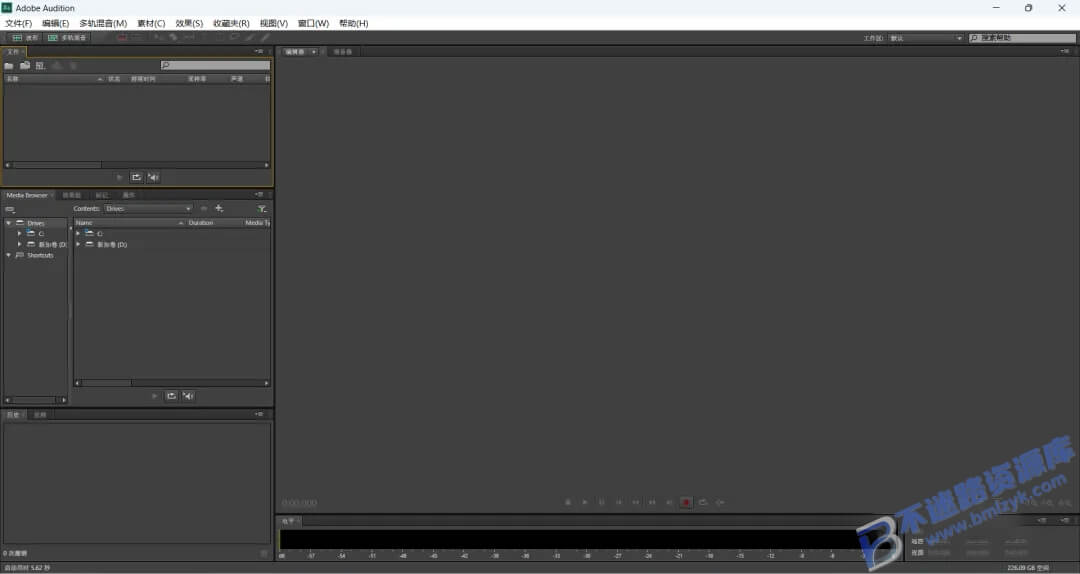Toggle Skip Selection in transport controls
The width and height of the screenshot is (1080, 574).
click(720, 502)
